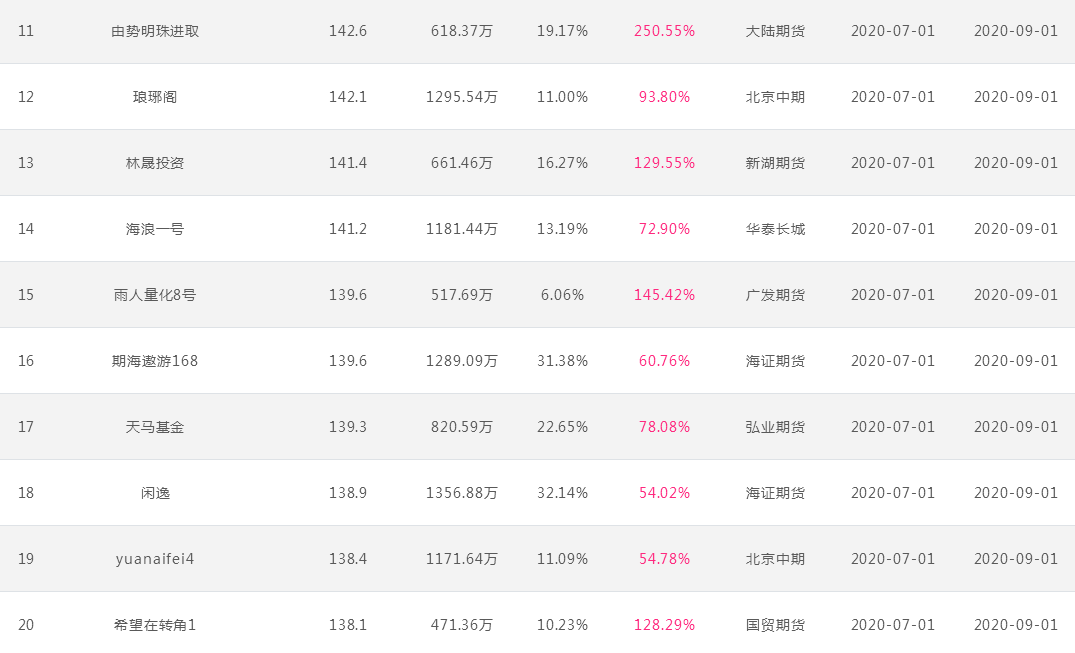Click the 145.42% return figure
The image size is (1075, 653).
[x=664, y=295]
